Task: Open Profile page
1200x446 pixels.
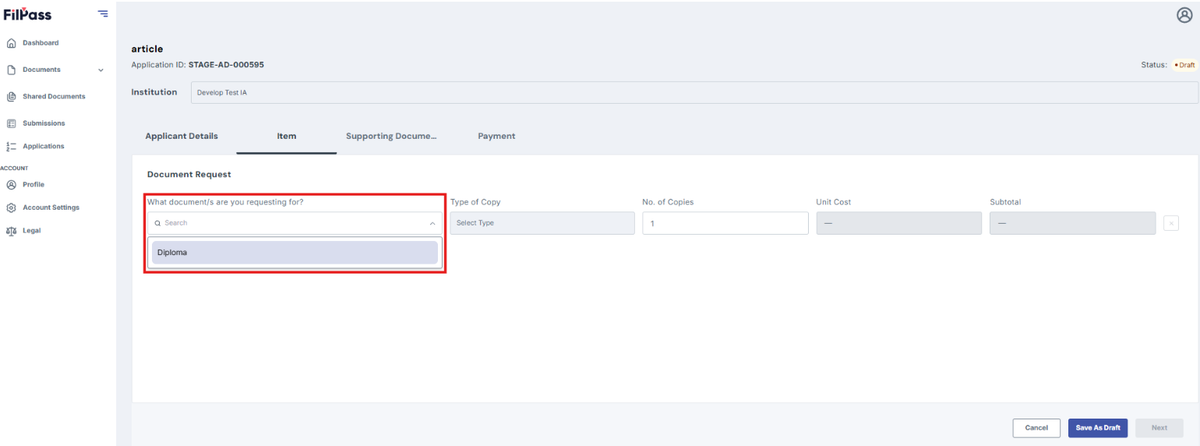Action: click(x=33, y=185)
